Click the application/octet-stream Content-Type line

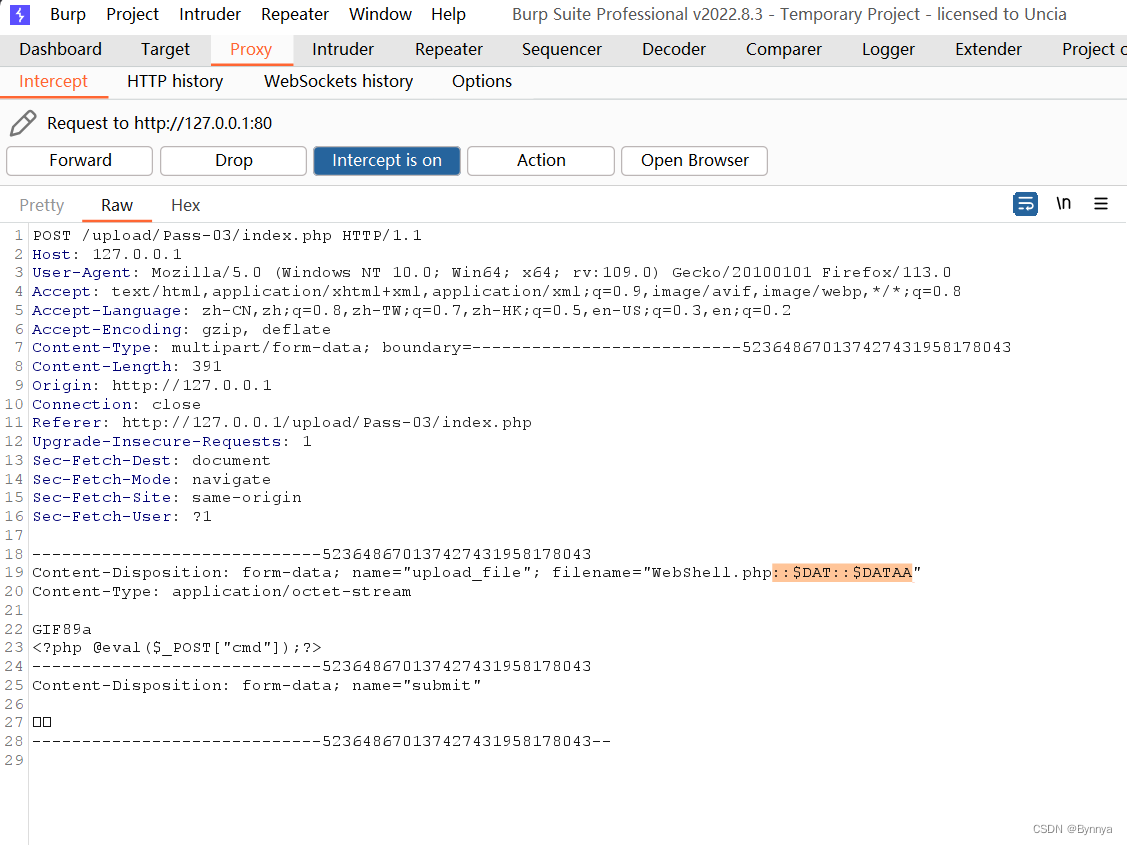pos(221,591)
